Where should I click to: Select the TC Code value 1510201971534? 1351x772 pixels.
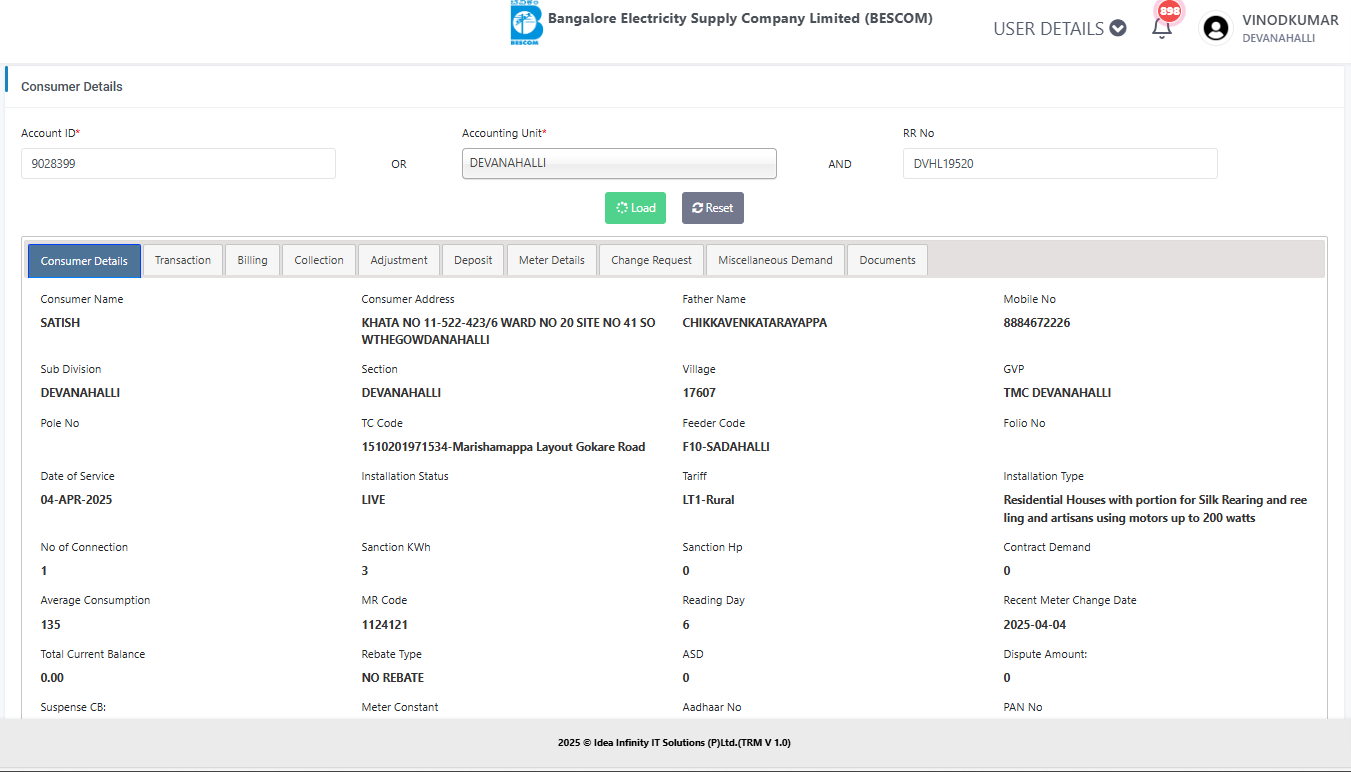coord(503,447)
